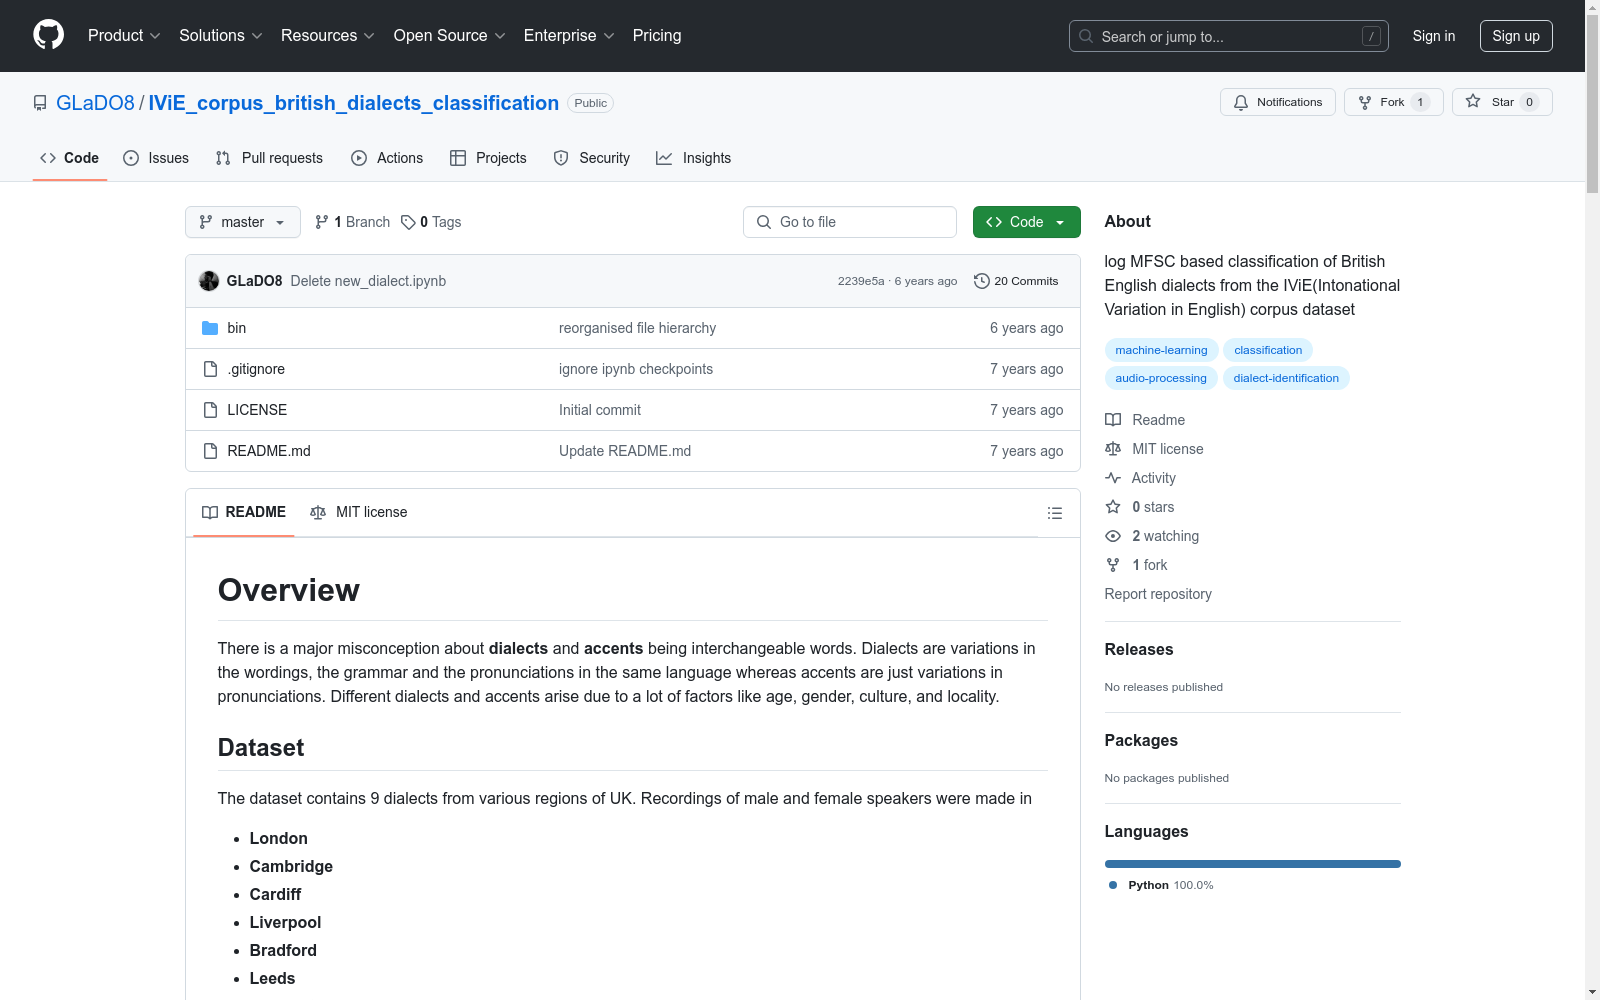1600x1000 pixels.
Task: Switch to the Actions tab
Action: (387, 158)
